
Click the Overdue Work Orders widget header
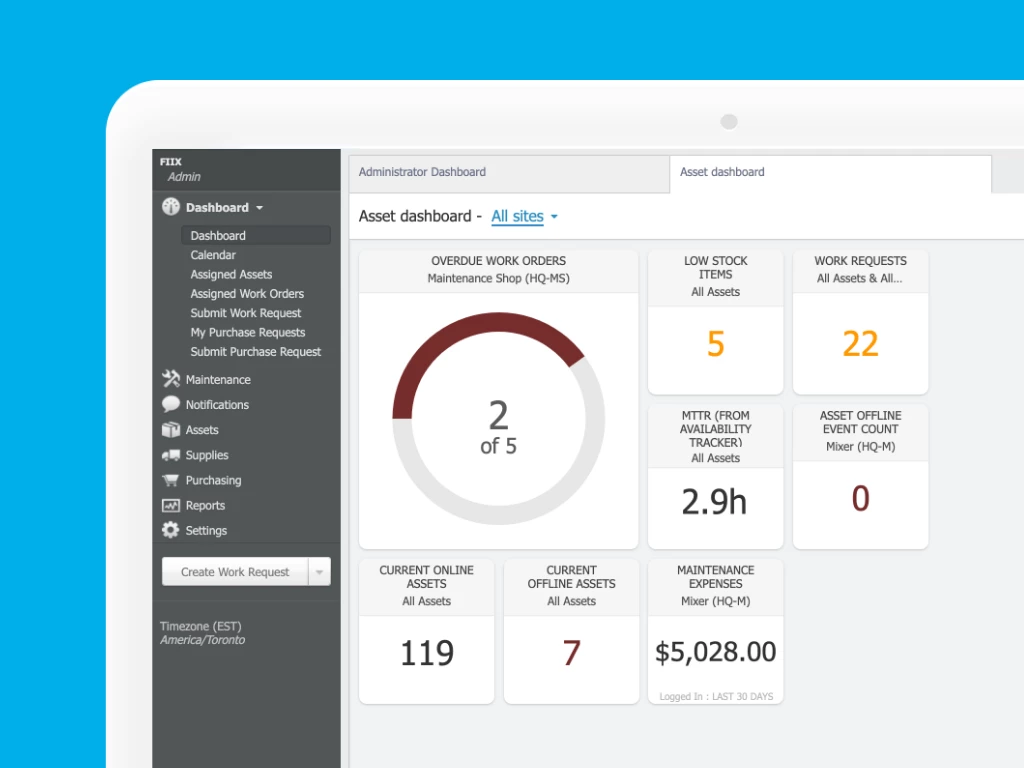[498, 270]
